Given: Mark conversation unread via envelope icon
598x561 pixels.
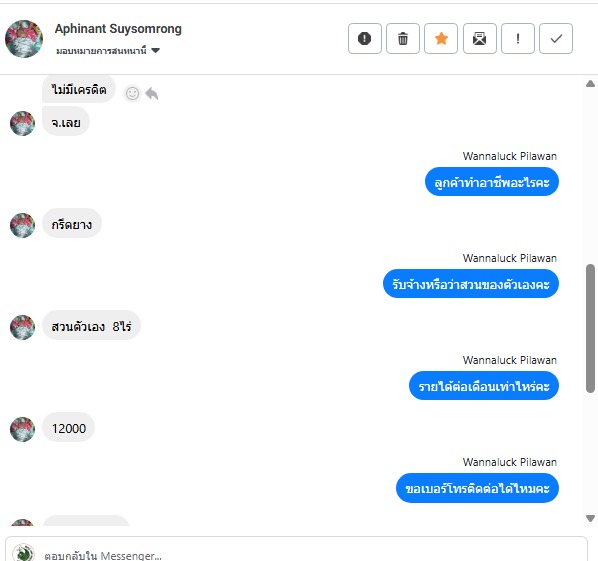Looking at the screenshot, I should point(480,39).
